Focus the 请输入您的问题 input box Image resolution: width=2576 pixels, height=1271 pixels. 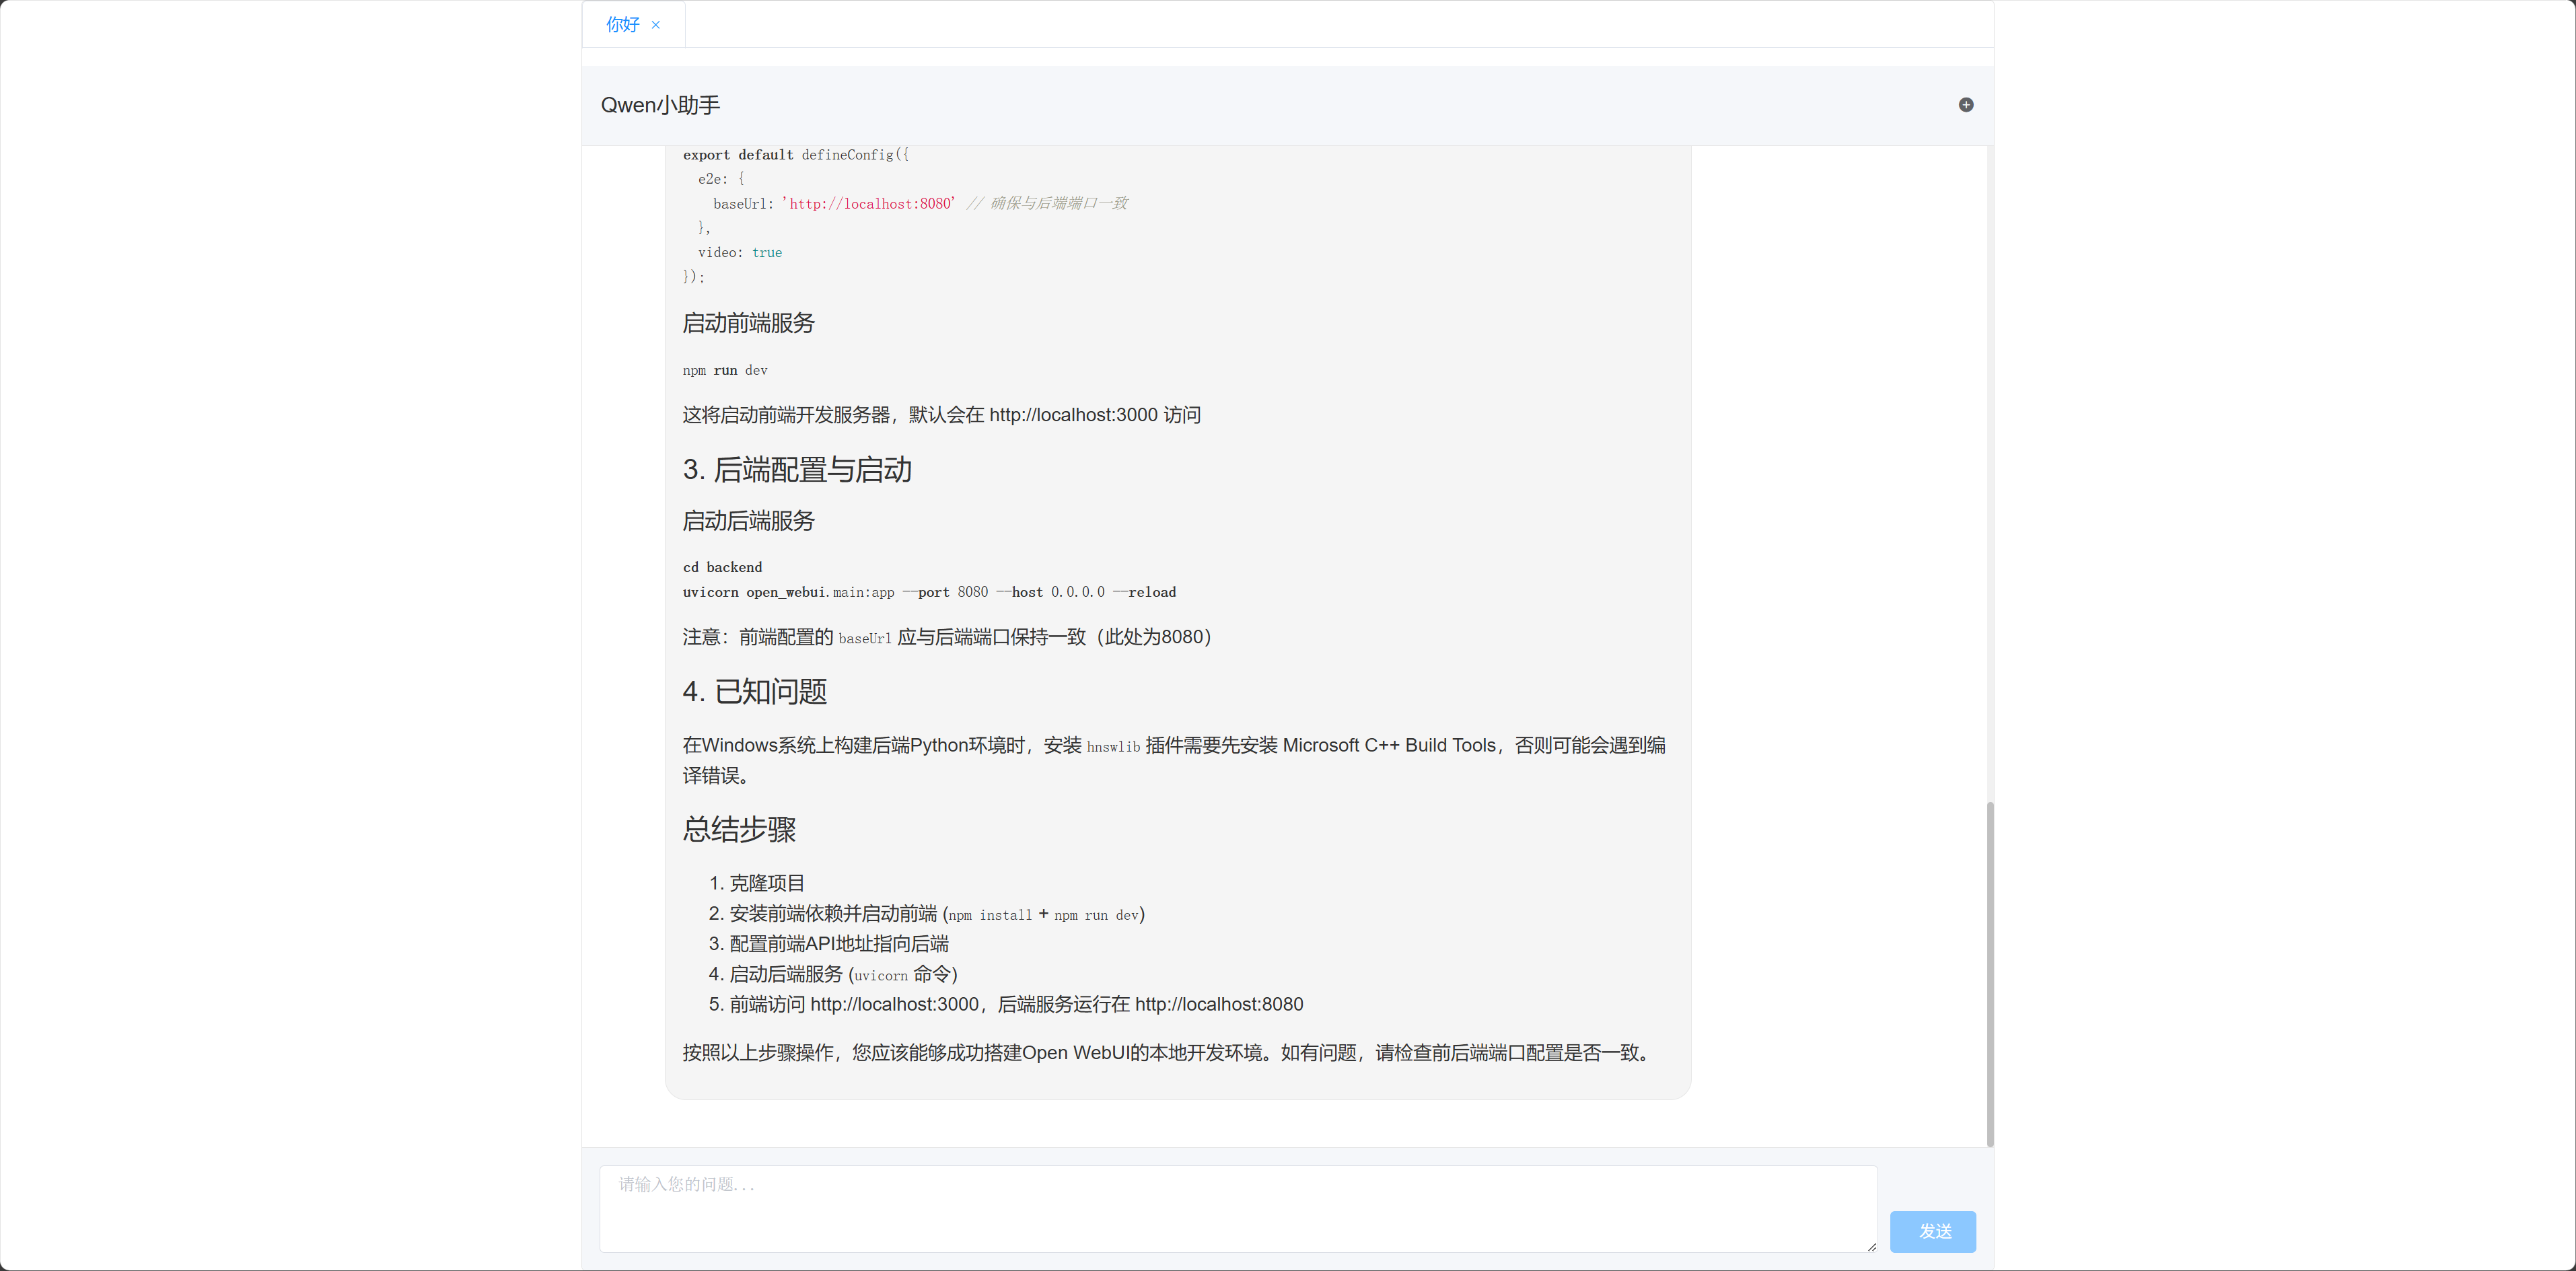(x=1237, y=1207)
